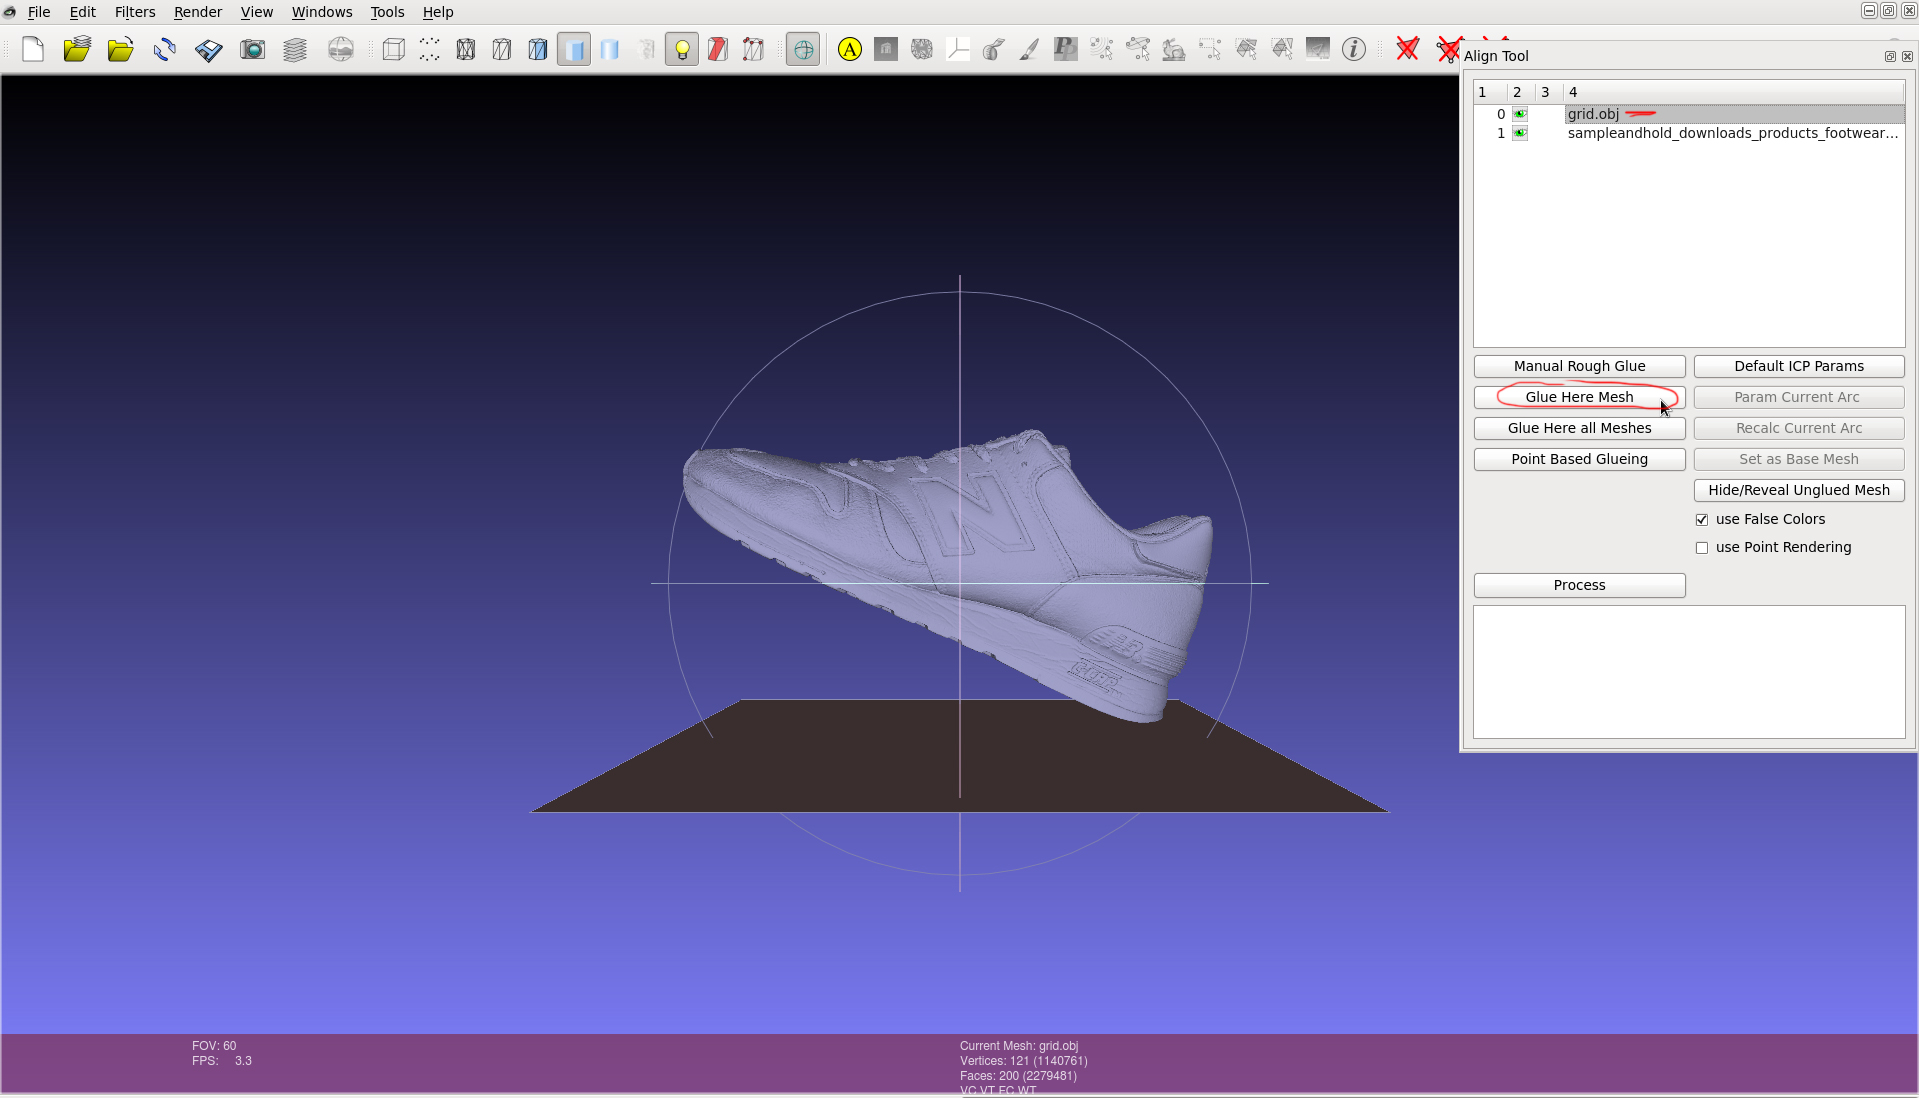Reload the current mesh

pyautogui.click(x=165, y=49)
